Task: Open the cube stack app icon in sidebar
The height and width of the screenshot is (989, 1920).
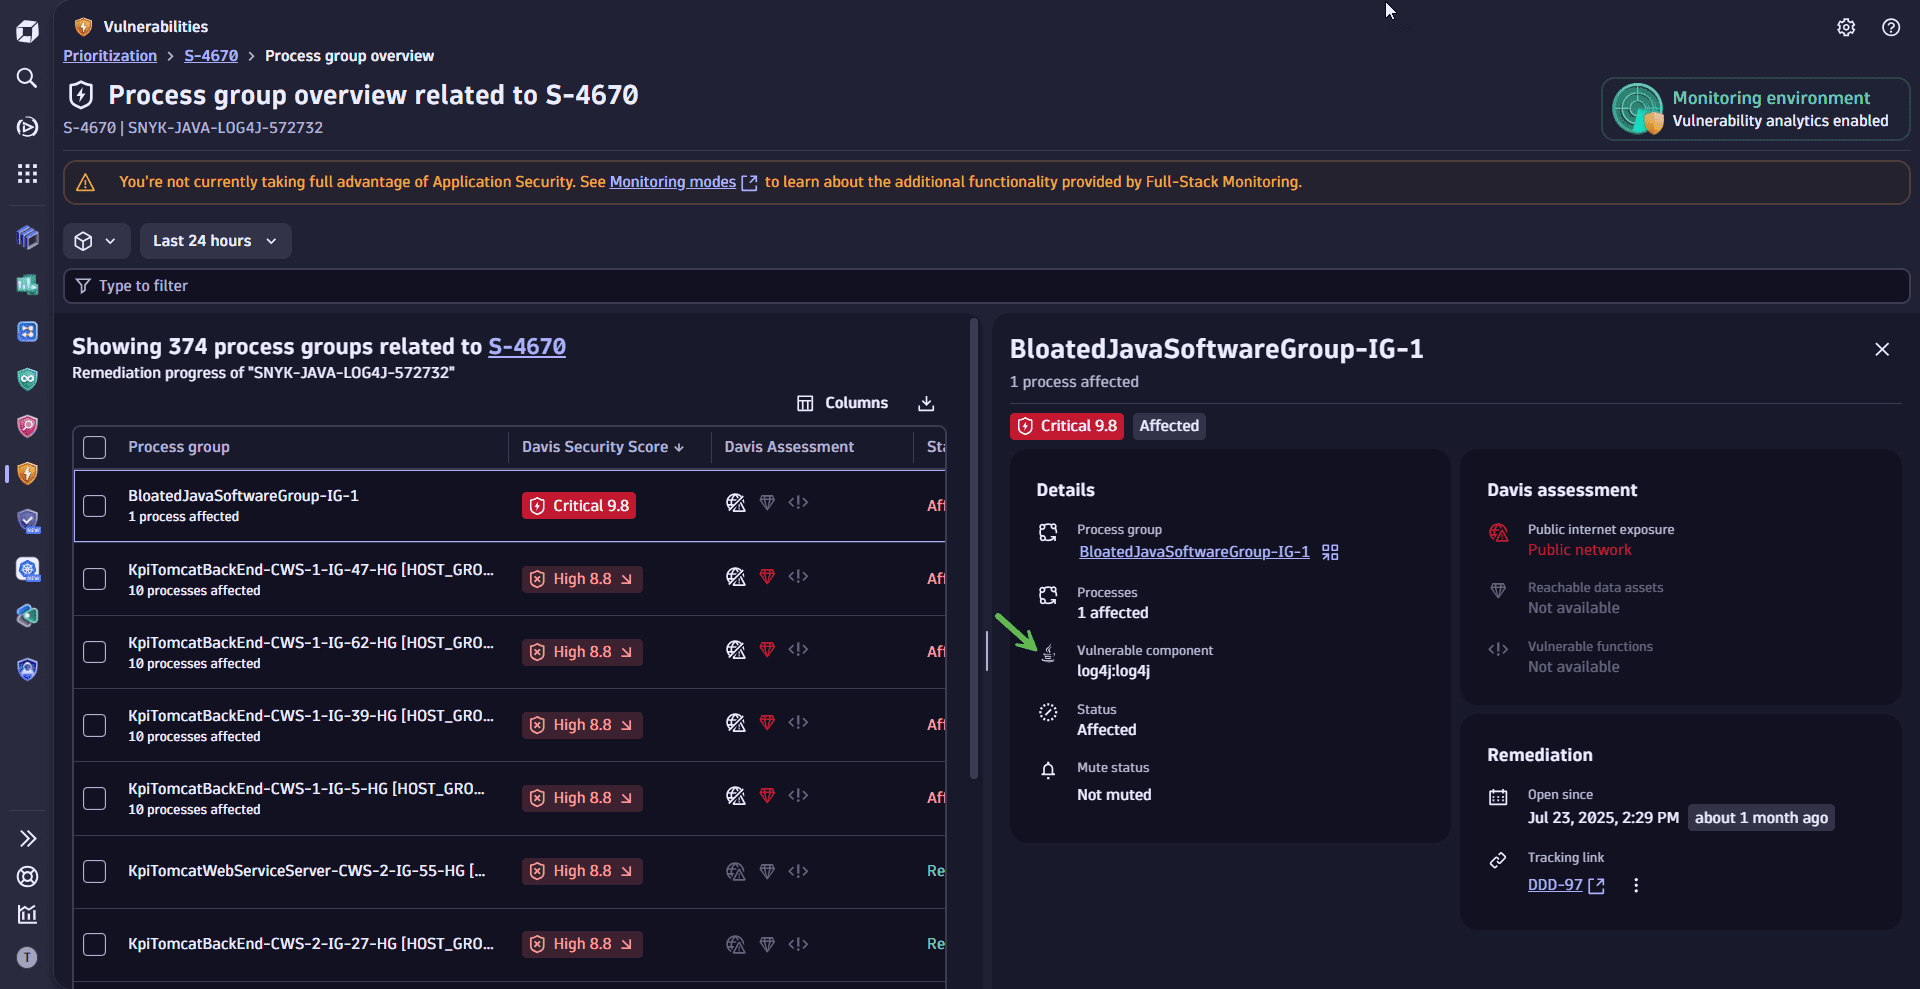Action: (27, 237)
